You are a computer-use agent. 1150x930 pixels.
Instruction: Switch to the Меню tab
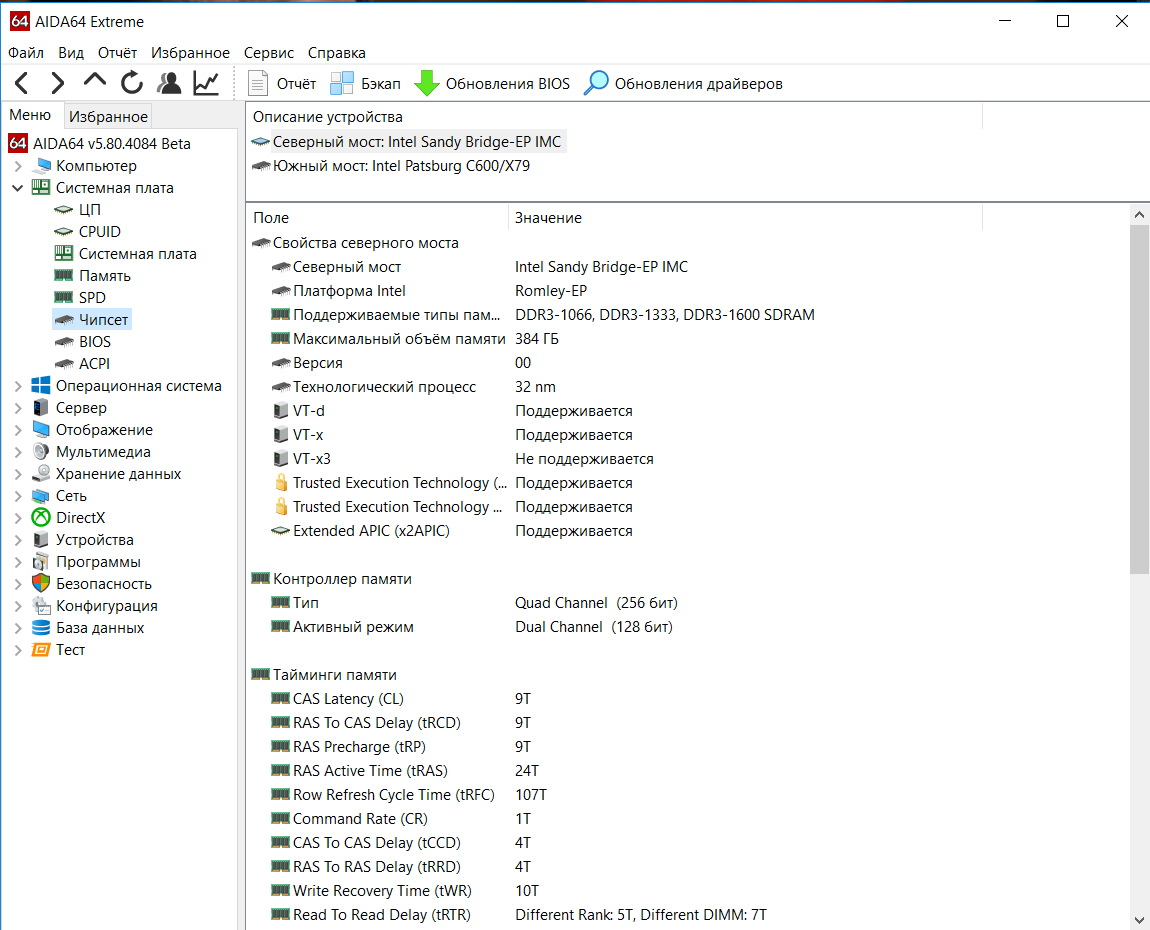(x=30, y=115)
